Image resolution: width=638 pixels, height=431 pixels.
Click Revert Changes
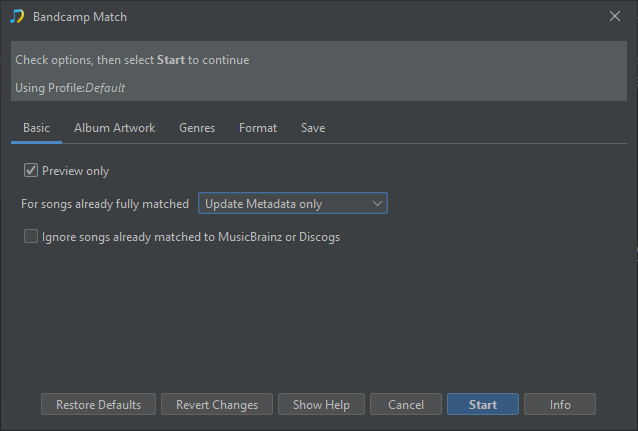coord(217,404)
